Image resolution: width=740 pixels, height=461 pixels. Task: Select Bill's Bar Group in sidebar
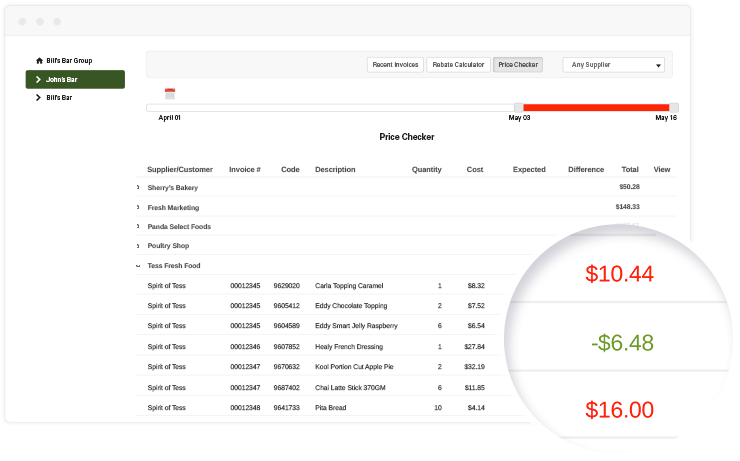[69, 61]
